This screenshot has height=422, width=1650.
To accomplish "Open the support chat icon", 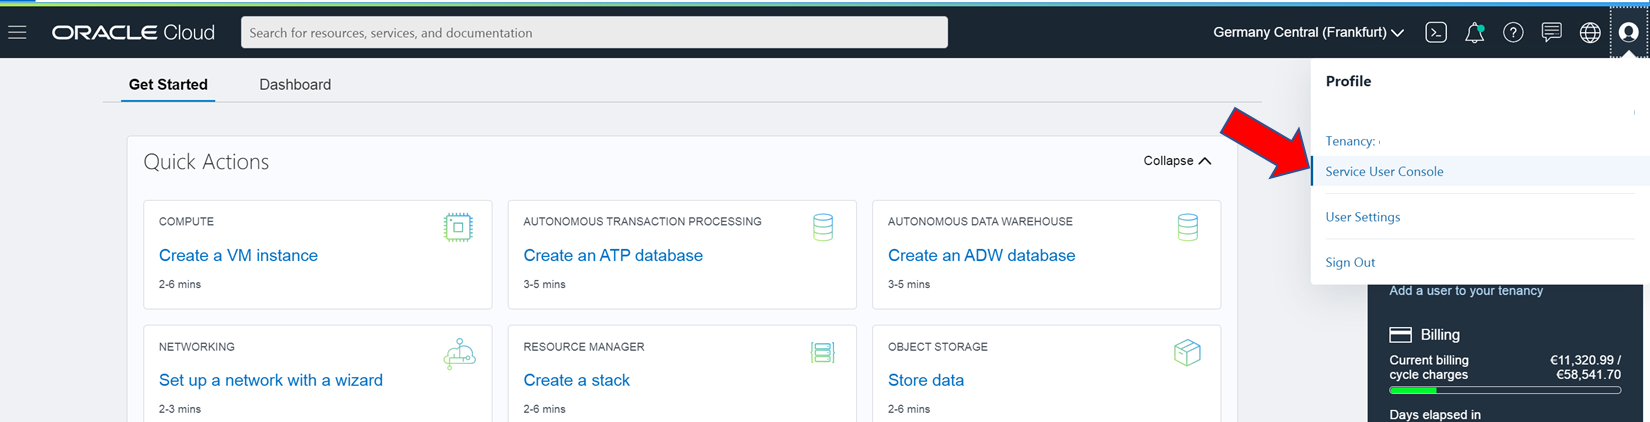I will pyautogui.click(x=1551, y=33).
